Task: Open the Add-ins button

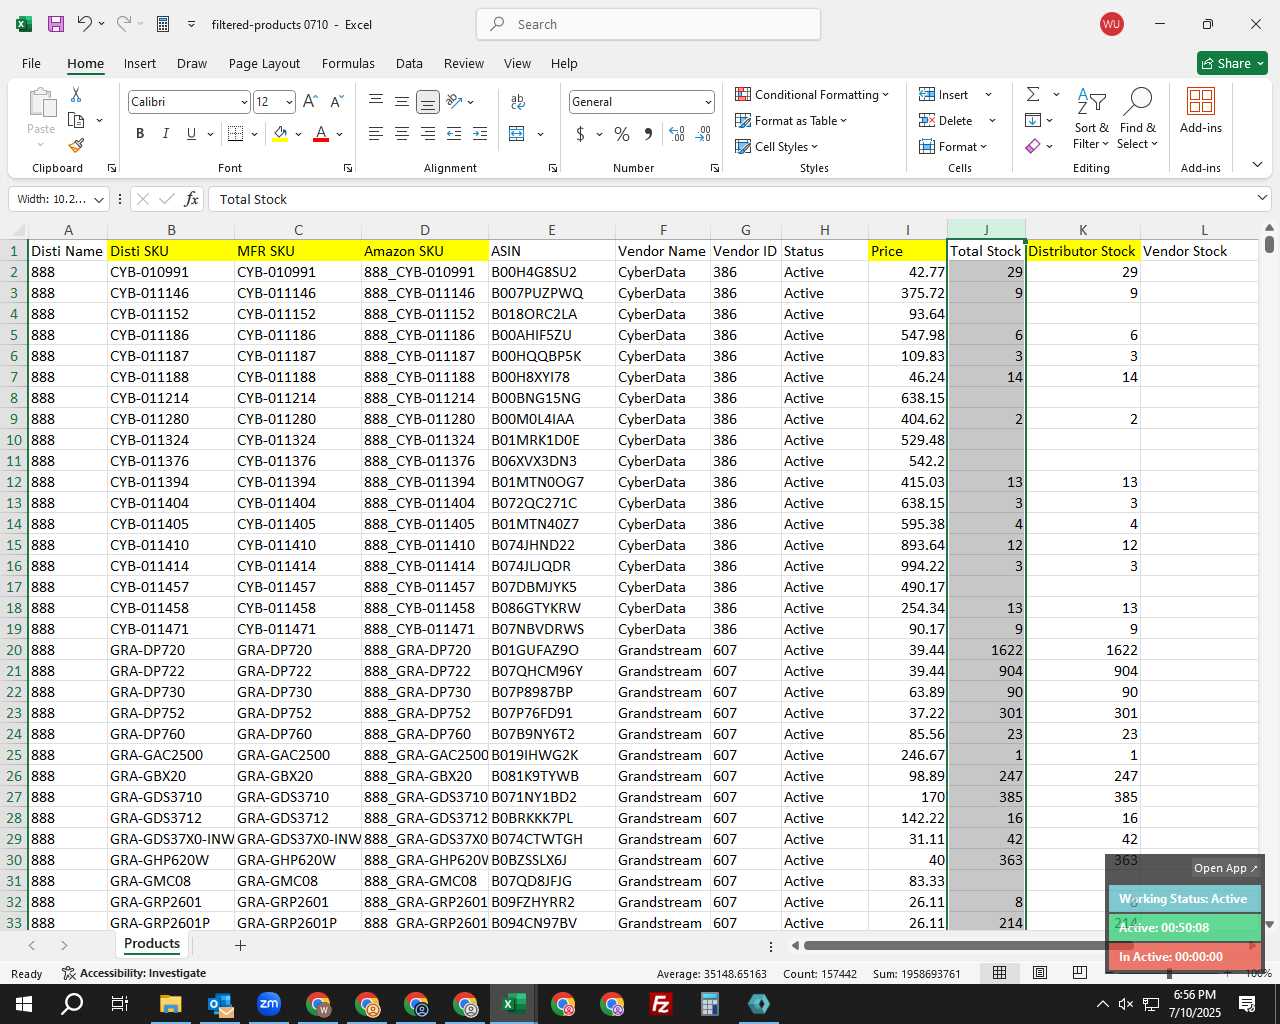Action: coord(1200,110)
